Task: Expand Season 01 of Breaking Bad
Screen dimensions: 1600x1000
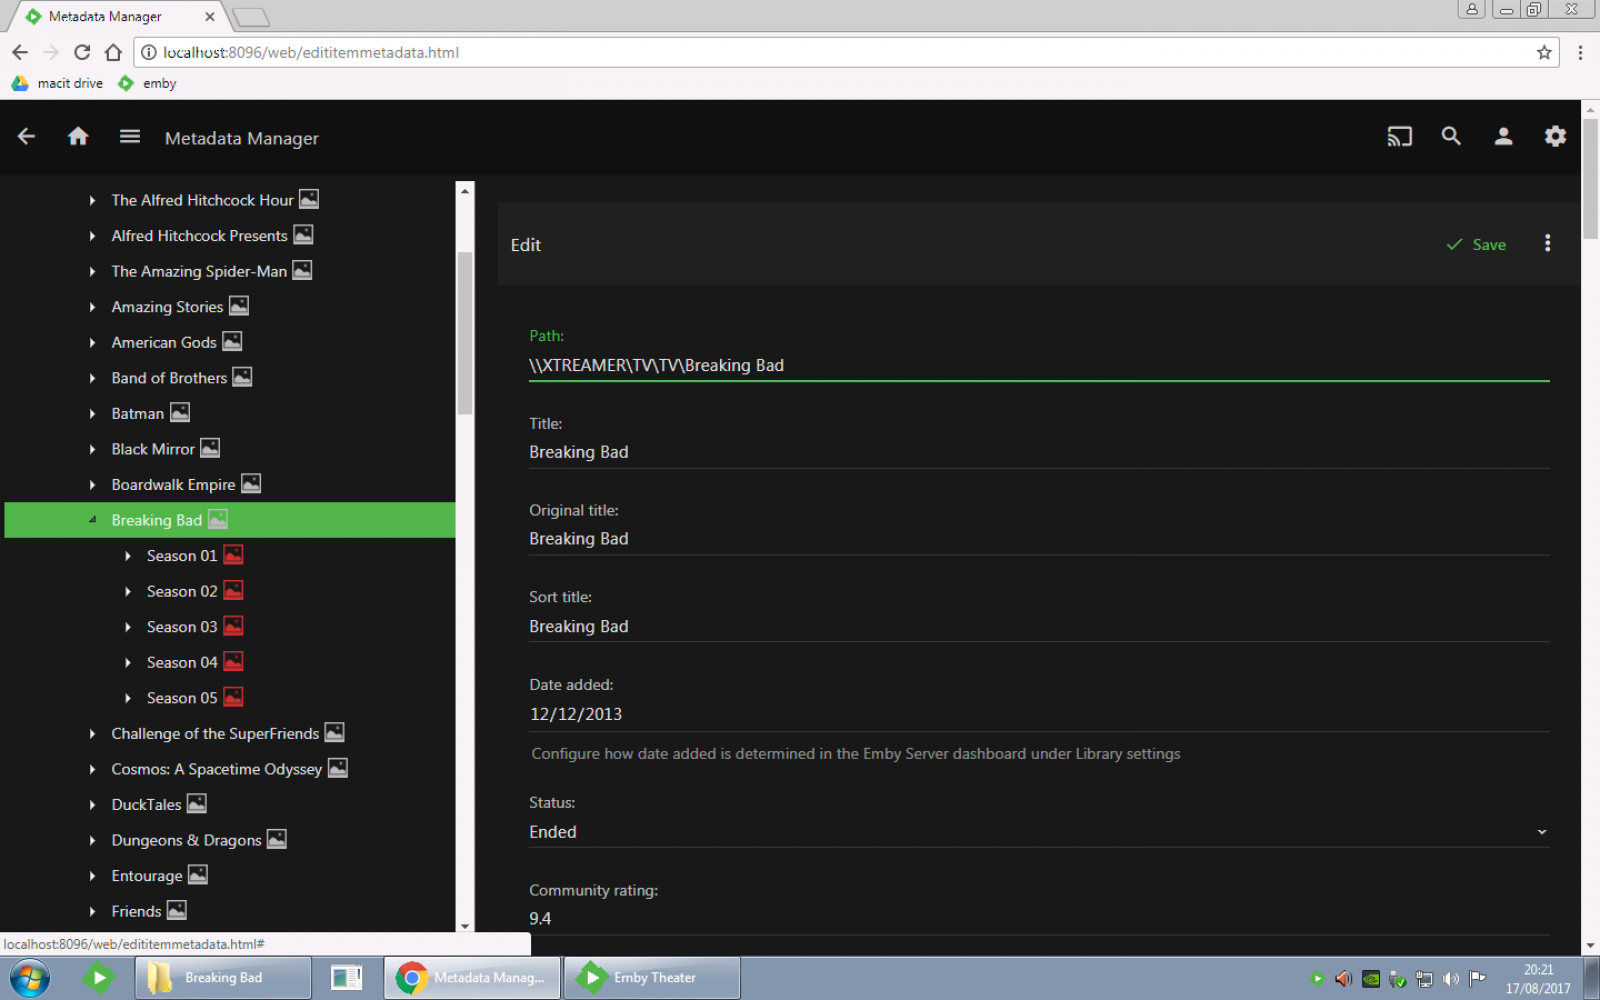Action: [x=127, y=556]
